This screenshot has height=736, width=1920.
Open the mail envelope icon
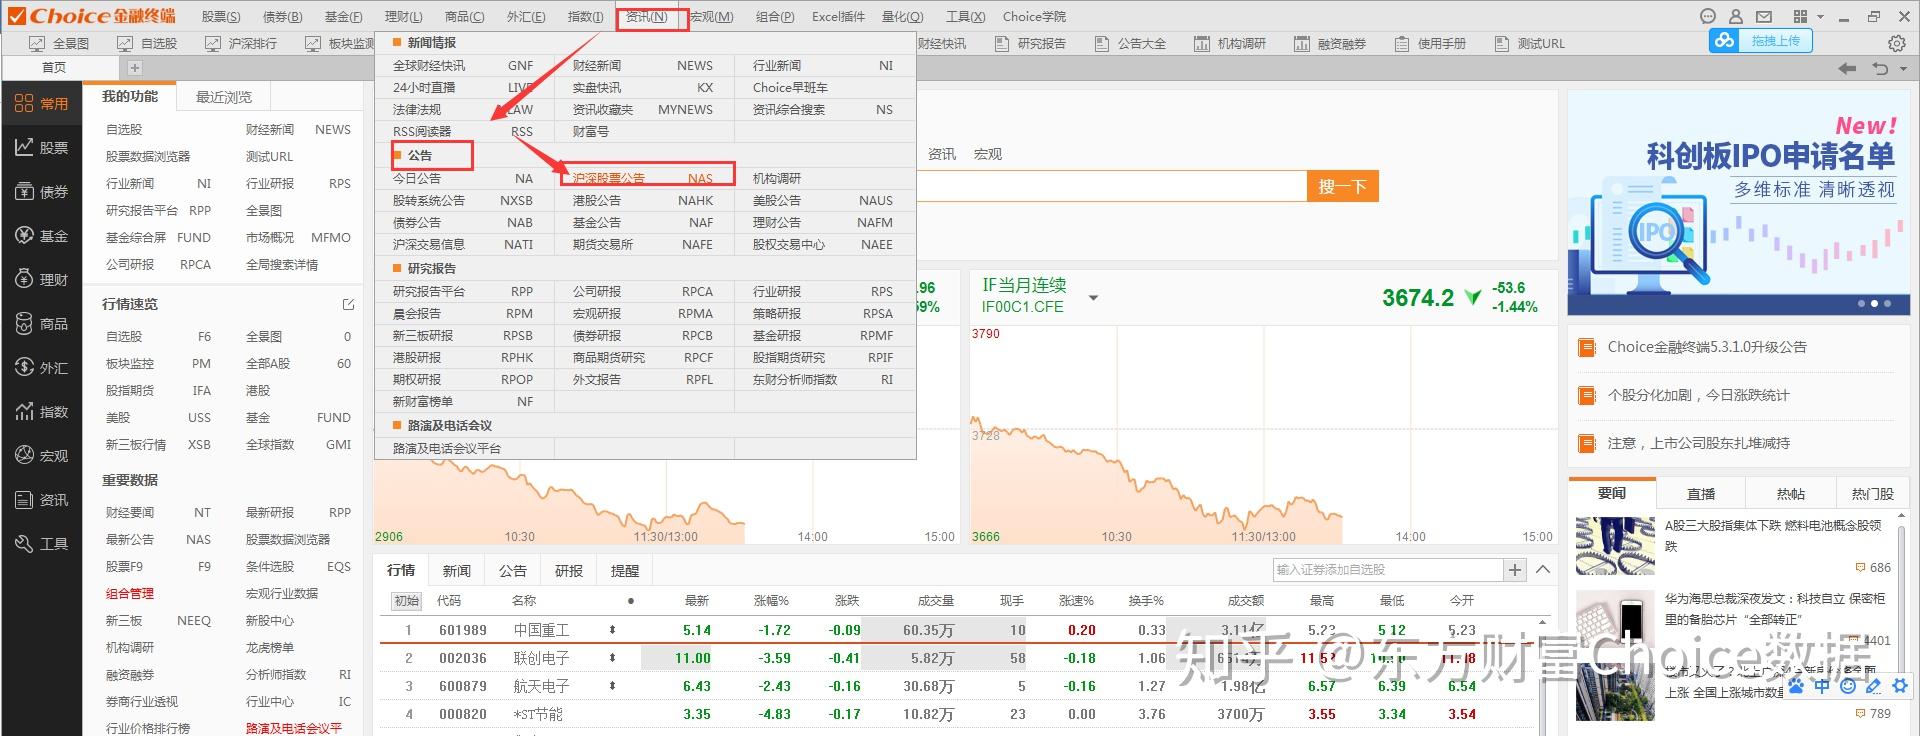[x=1764, y=16]
